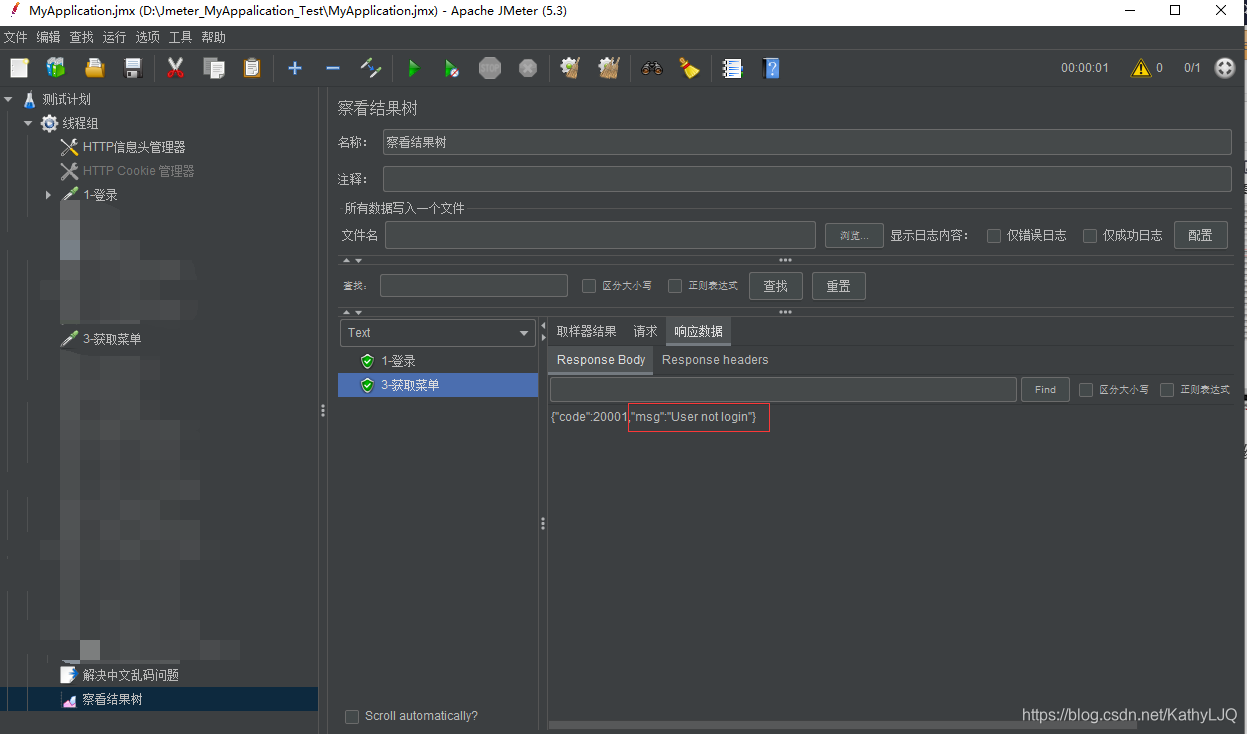The image size is (1247, 734).
Task: Toggle 区分大小写 checkbox next to Find
Action: click(1086, 390)
